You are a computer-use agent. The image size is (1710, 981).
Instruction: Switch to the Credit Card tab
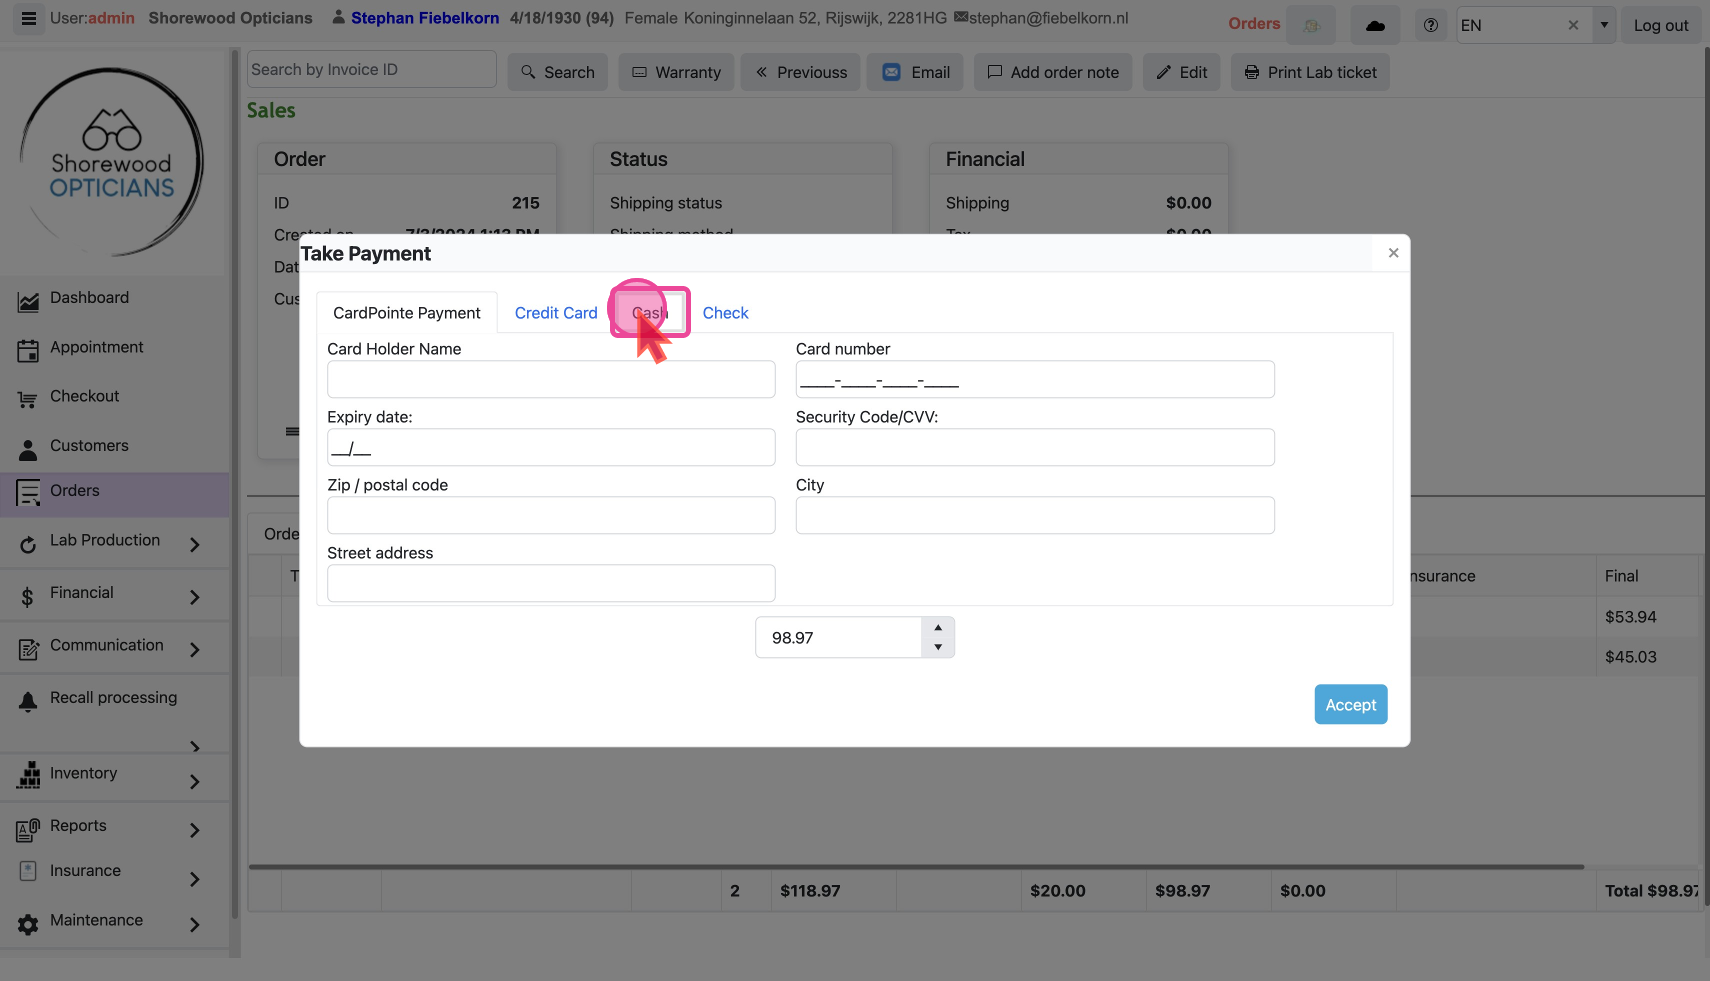[556, 313]
